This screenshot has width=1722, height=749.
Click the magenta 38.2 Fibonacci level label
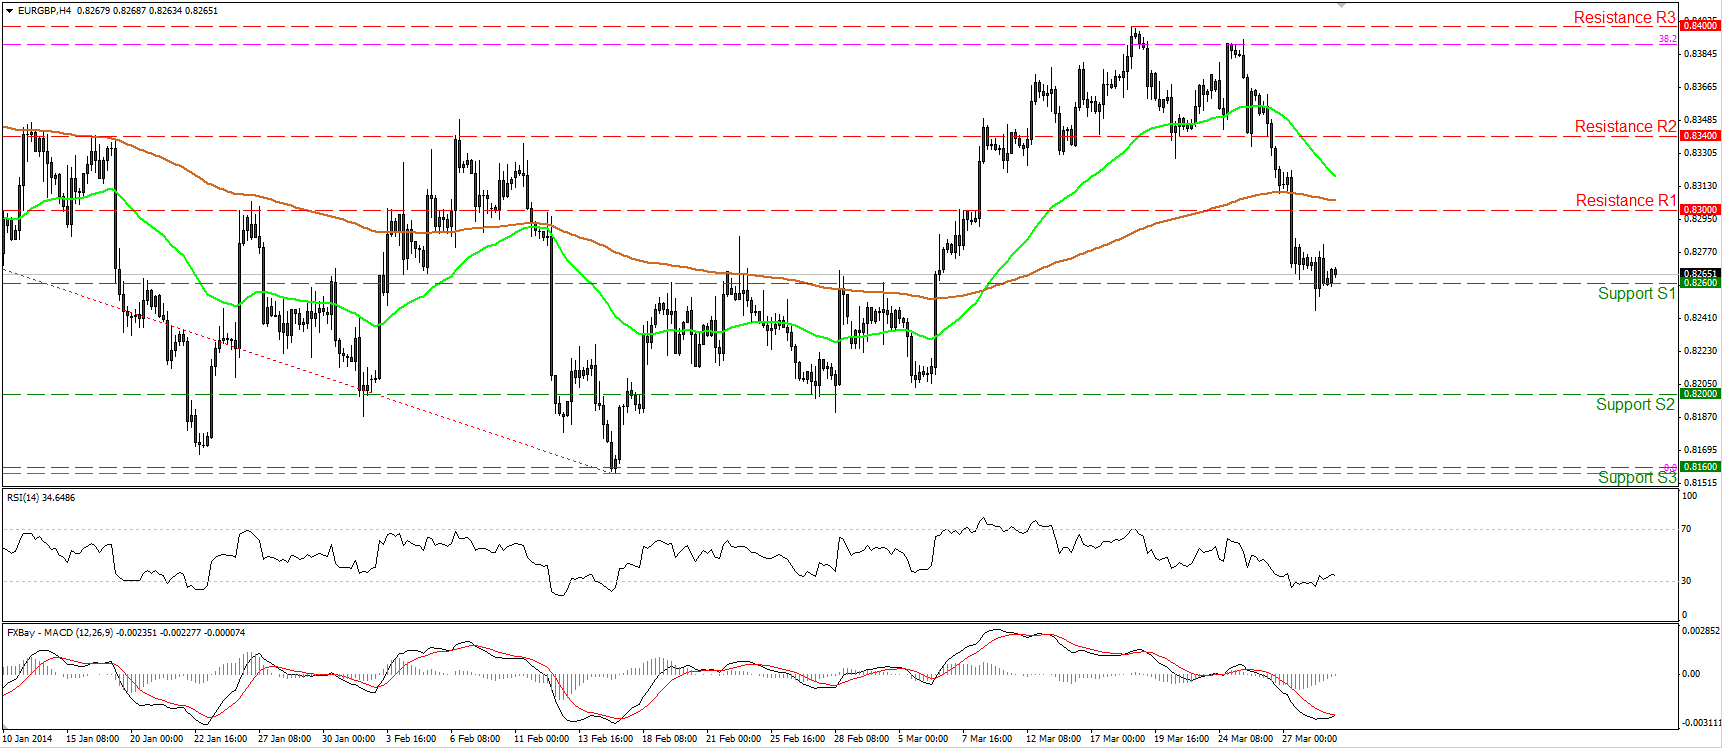1668,39
